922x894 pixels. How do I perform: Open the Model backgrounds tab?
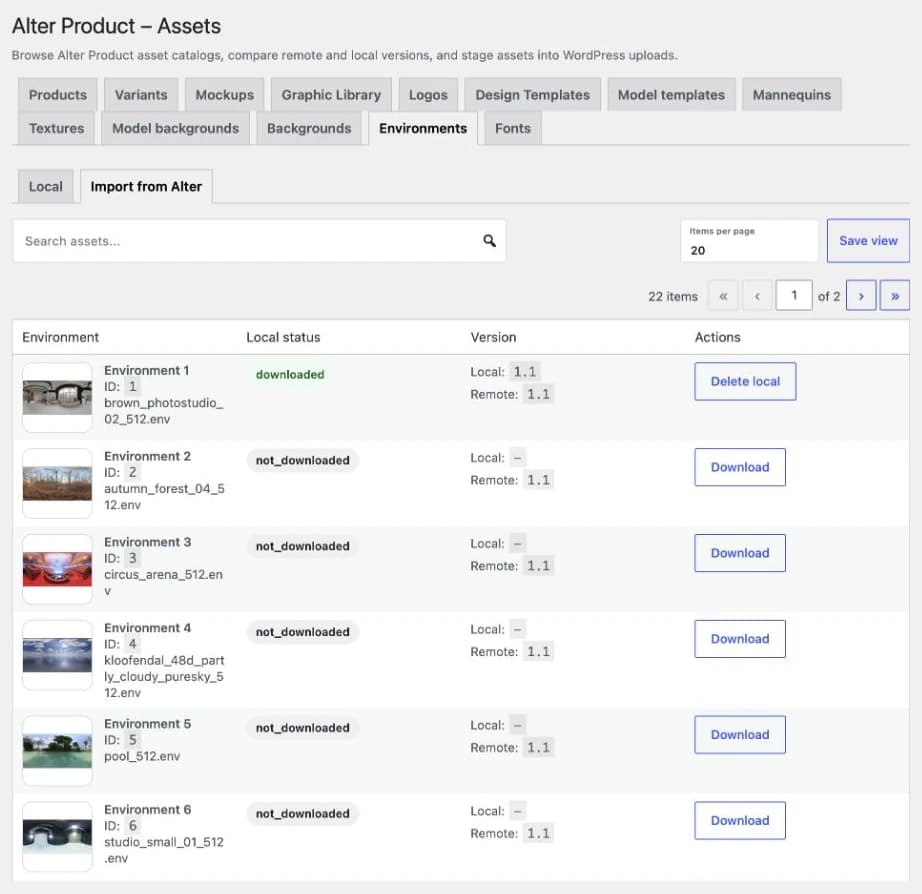click(175, 128)
